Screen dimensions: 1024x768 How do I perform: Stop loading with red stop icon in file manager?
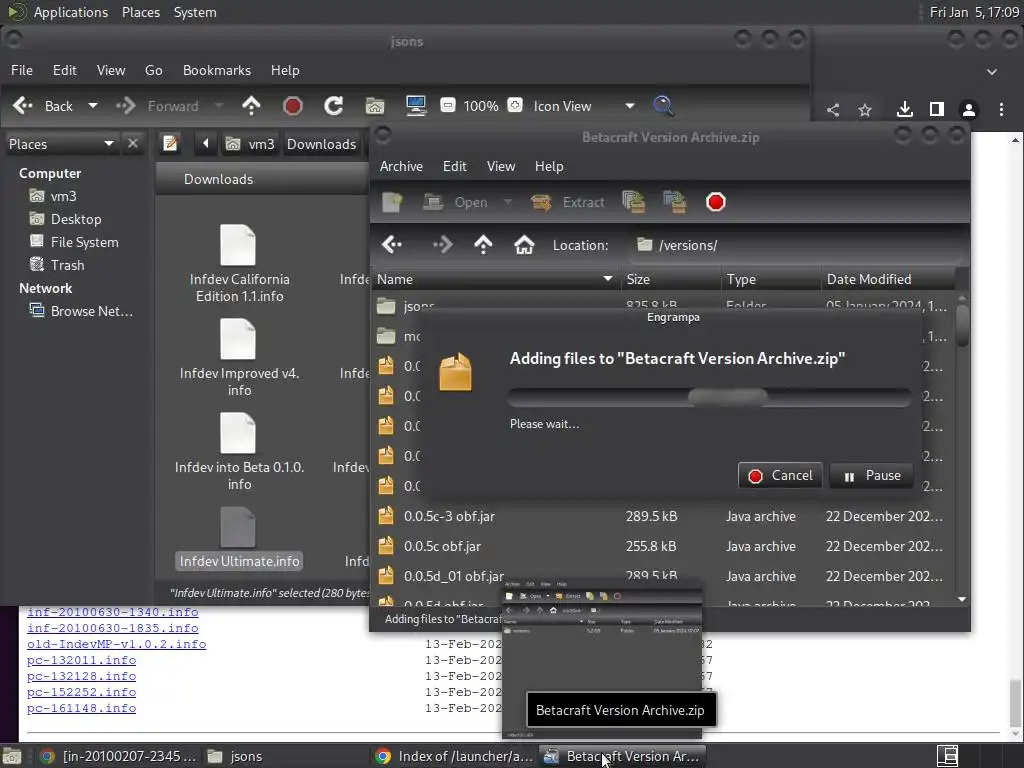coord(293,106)
